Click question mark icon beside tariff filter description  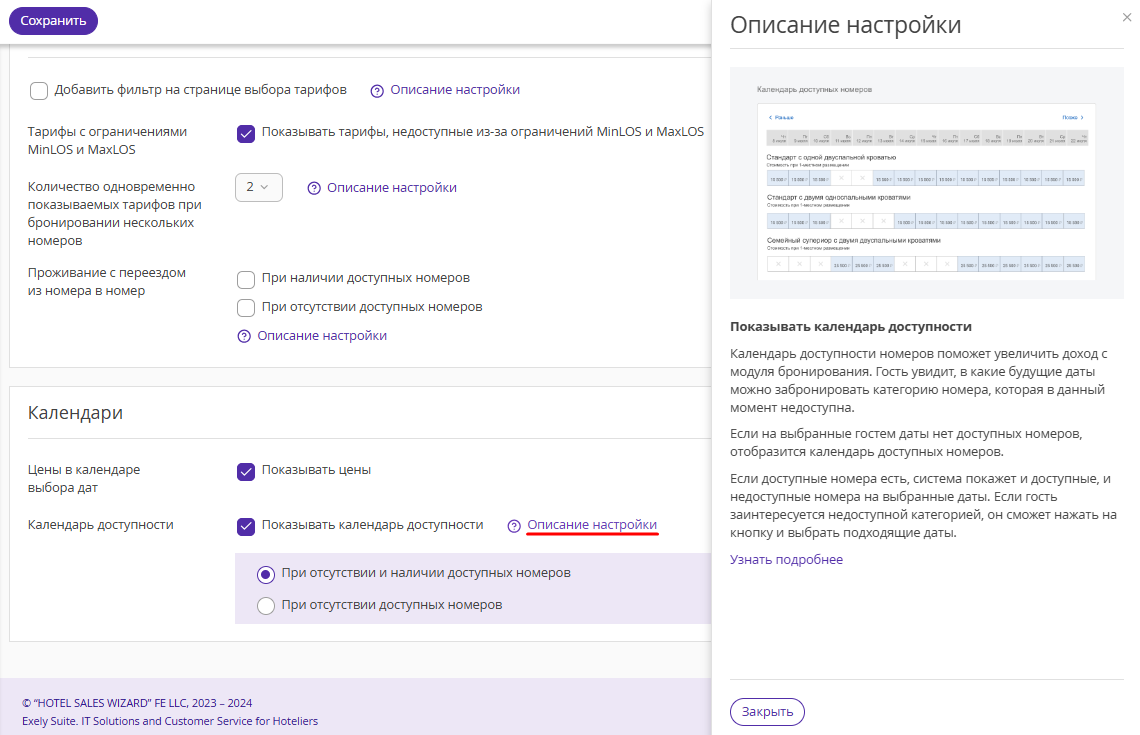(x=377, y=91)
